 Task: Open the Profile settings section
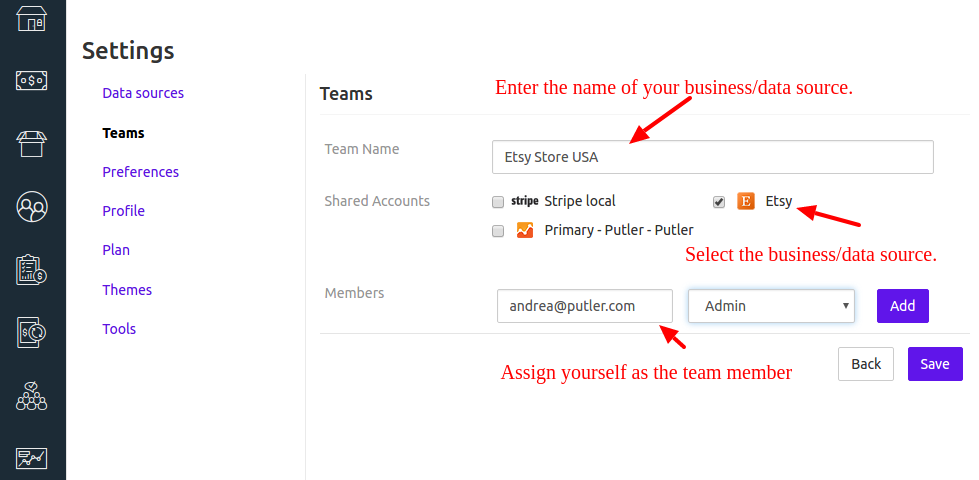124,211
